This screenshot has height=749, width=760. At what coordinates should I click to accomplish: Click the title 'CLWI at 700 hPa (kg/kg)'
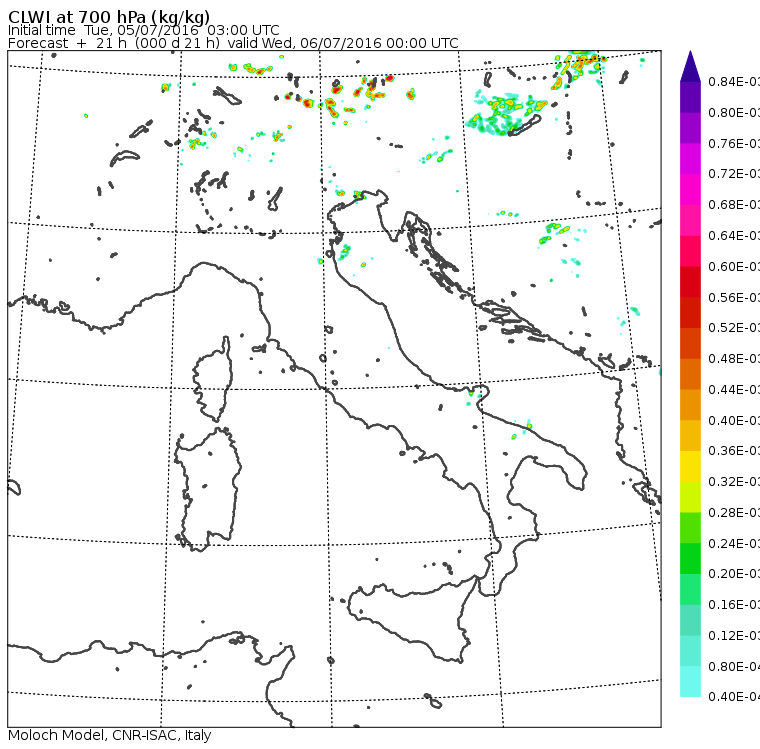click(x=109, y=16)
